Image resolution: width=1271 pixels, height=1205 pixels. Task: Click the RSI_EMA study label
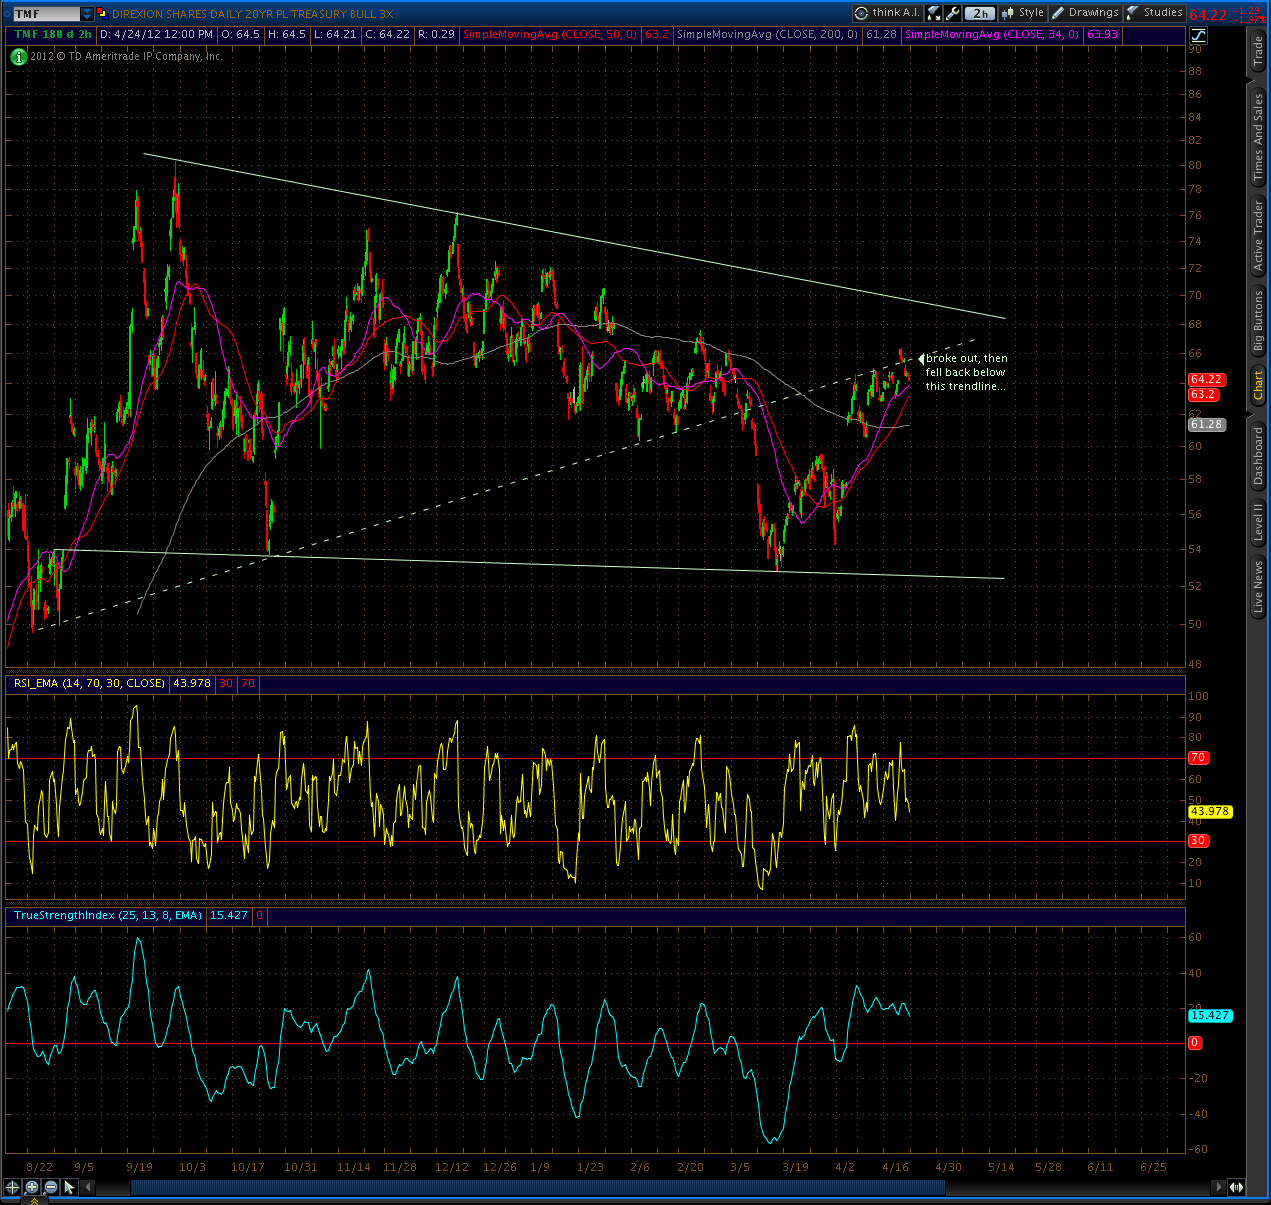coord(89,684)
